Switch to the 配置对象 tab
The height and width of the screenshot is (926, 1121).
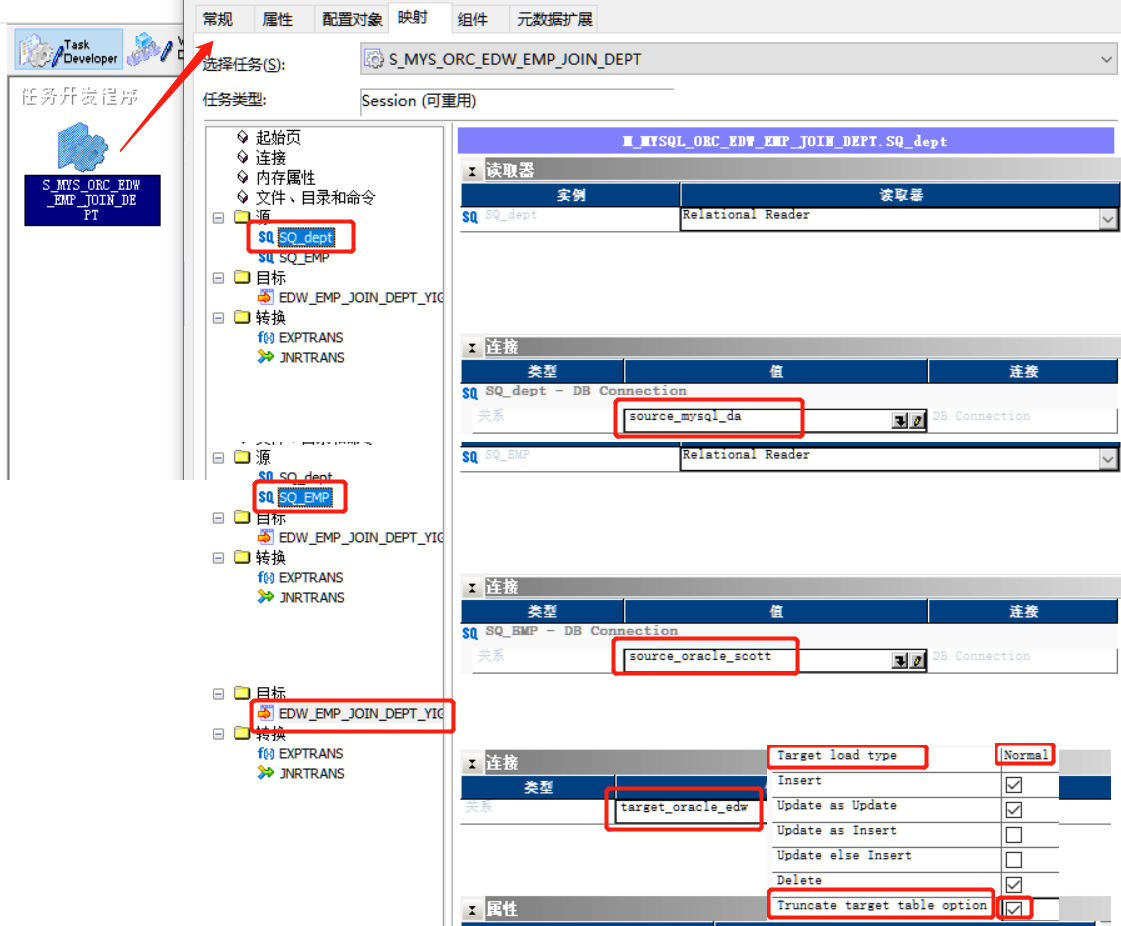pyautogui.click(x=351, y=19)
